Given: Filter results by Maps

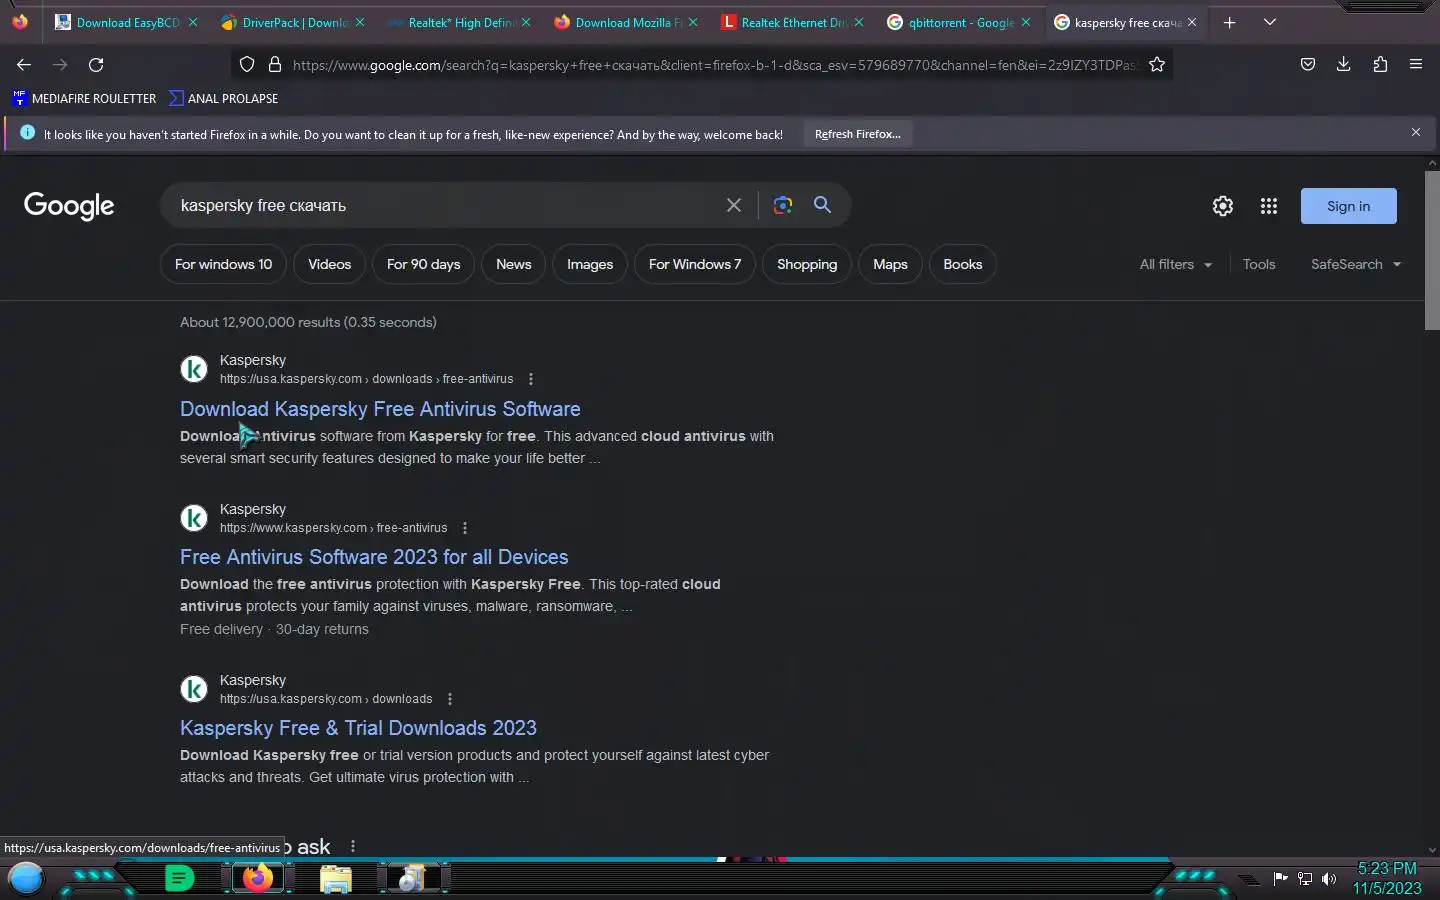Looking at the screenshot, I should pyautogui.click(x=890, y=264).
